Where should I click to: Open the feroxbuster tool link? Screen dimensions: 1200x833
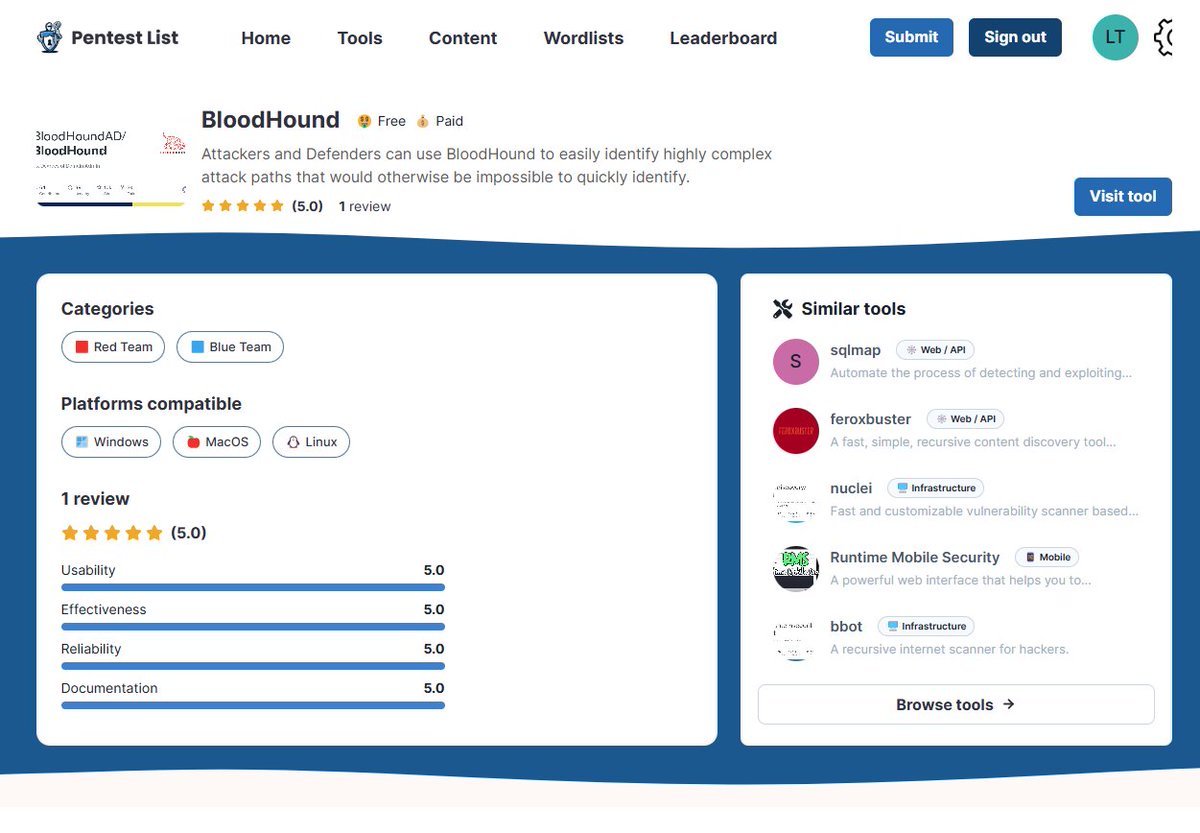(x=871, y=419)
